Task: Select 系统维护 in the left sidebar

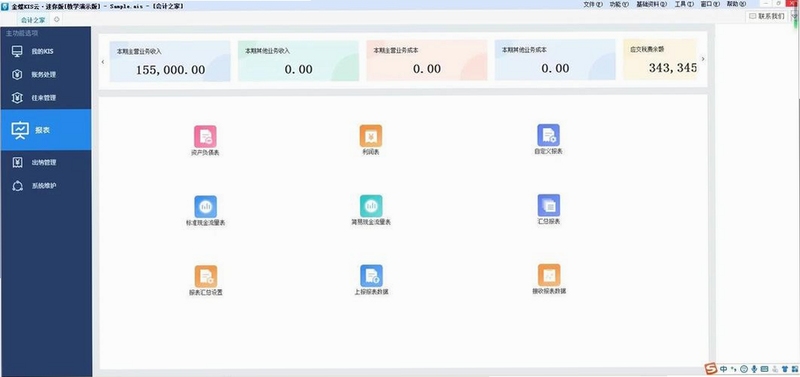Action: pyautogui.click(x=46, y=186)
